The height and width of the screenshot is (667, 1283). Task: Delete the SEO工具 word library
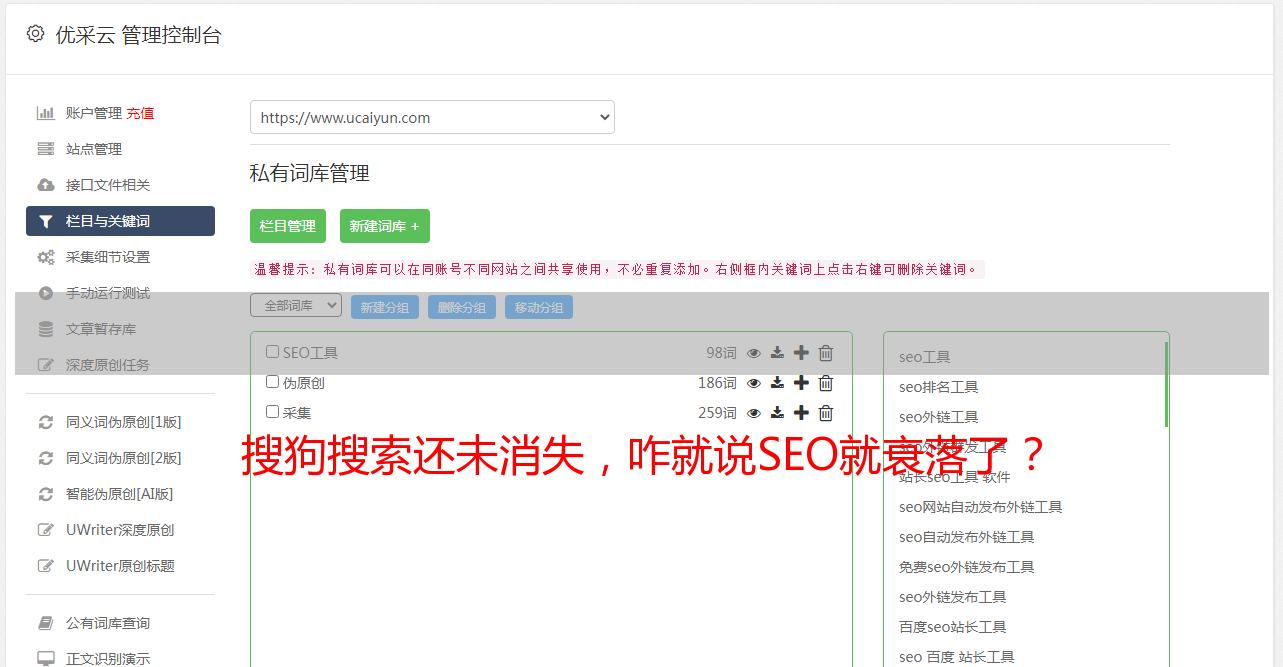(x=826, y=353)
